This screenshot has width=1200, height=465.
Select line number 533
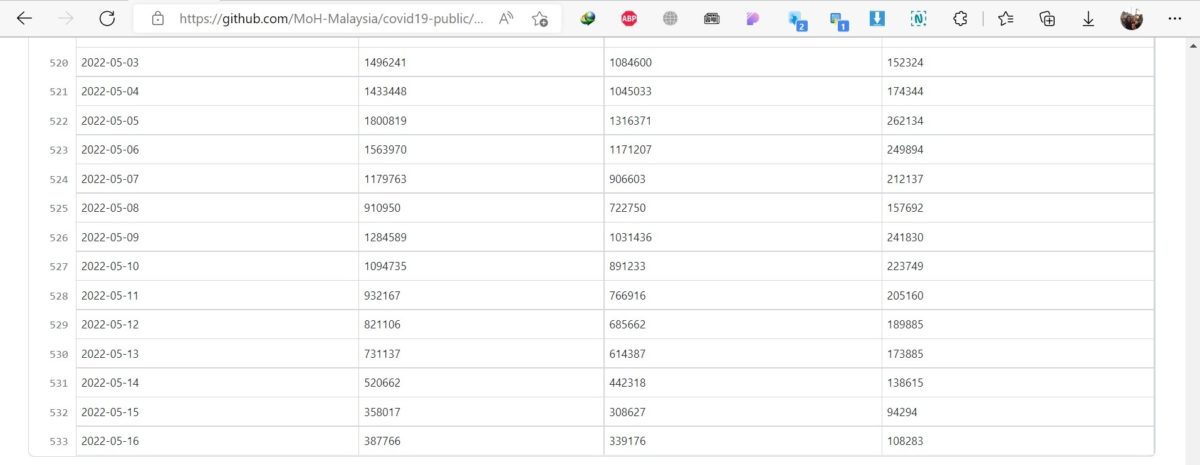58,441
